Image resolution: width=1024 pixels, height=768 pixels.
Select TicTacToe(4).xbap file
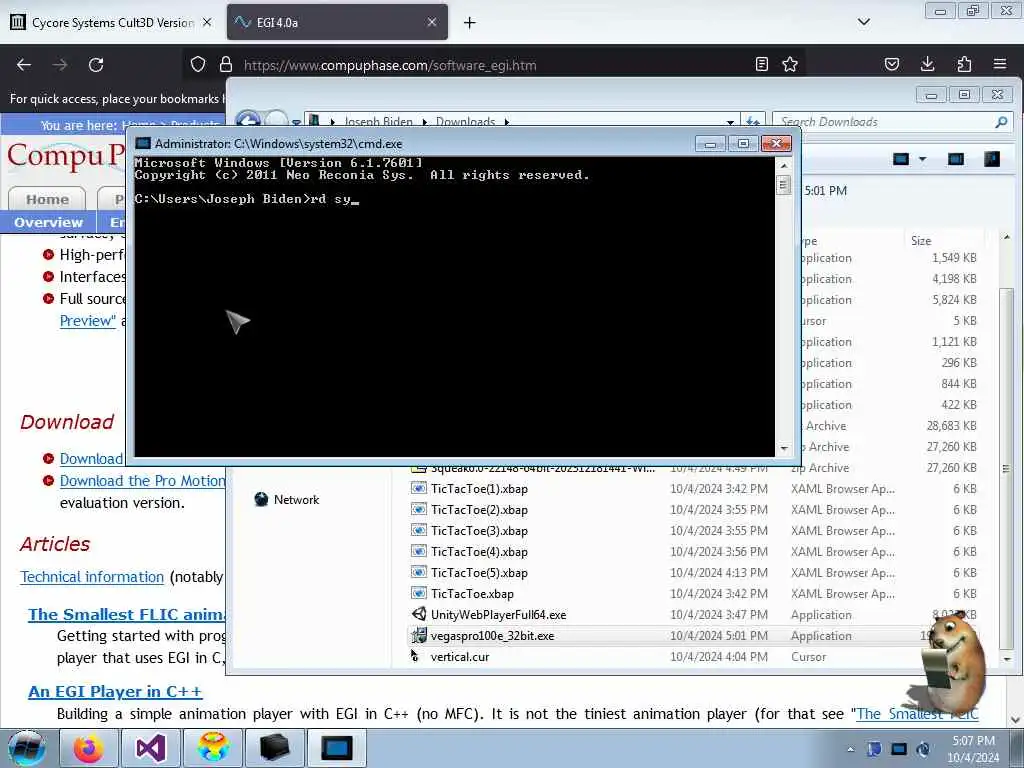pos(479,551)
